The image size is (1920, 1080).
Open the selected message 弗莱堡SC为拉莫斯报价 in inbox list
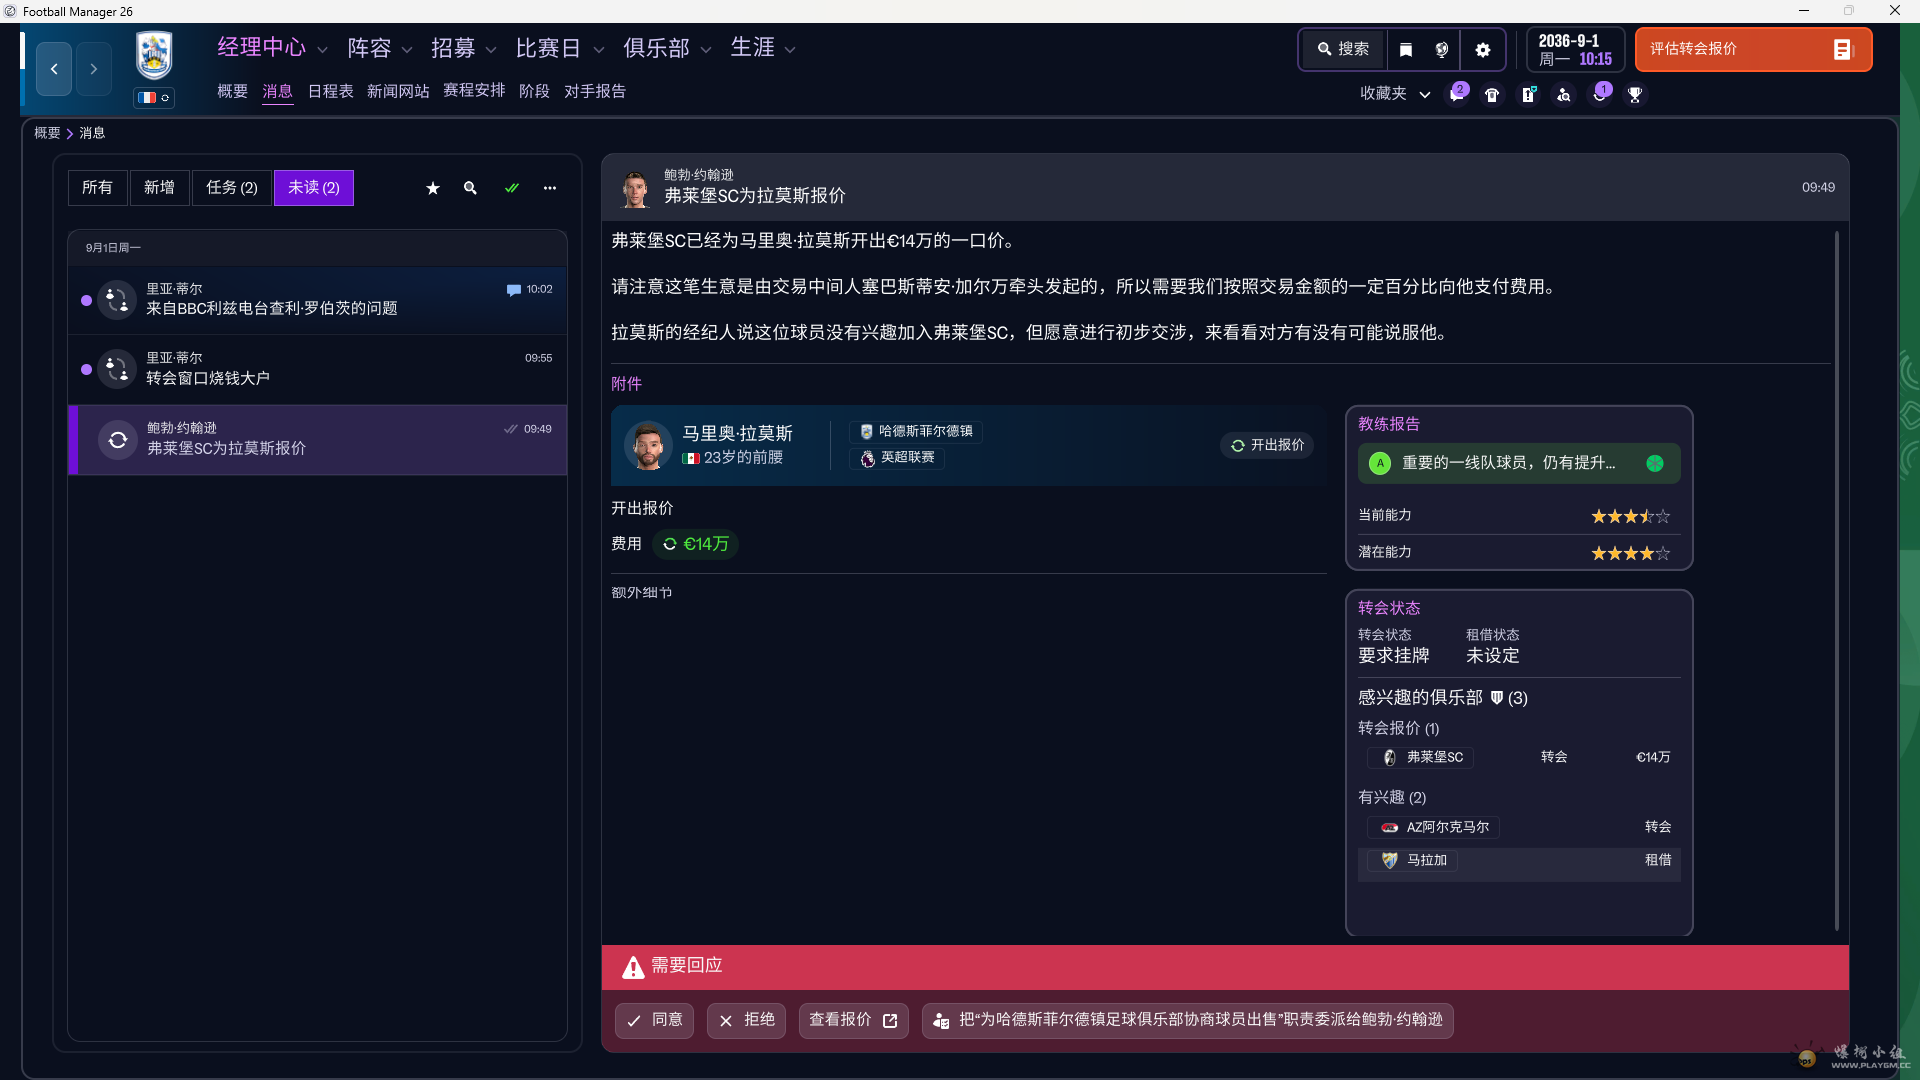(318, 439)
